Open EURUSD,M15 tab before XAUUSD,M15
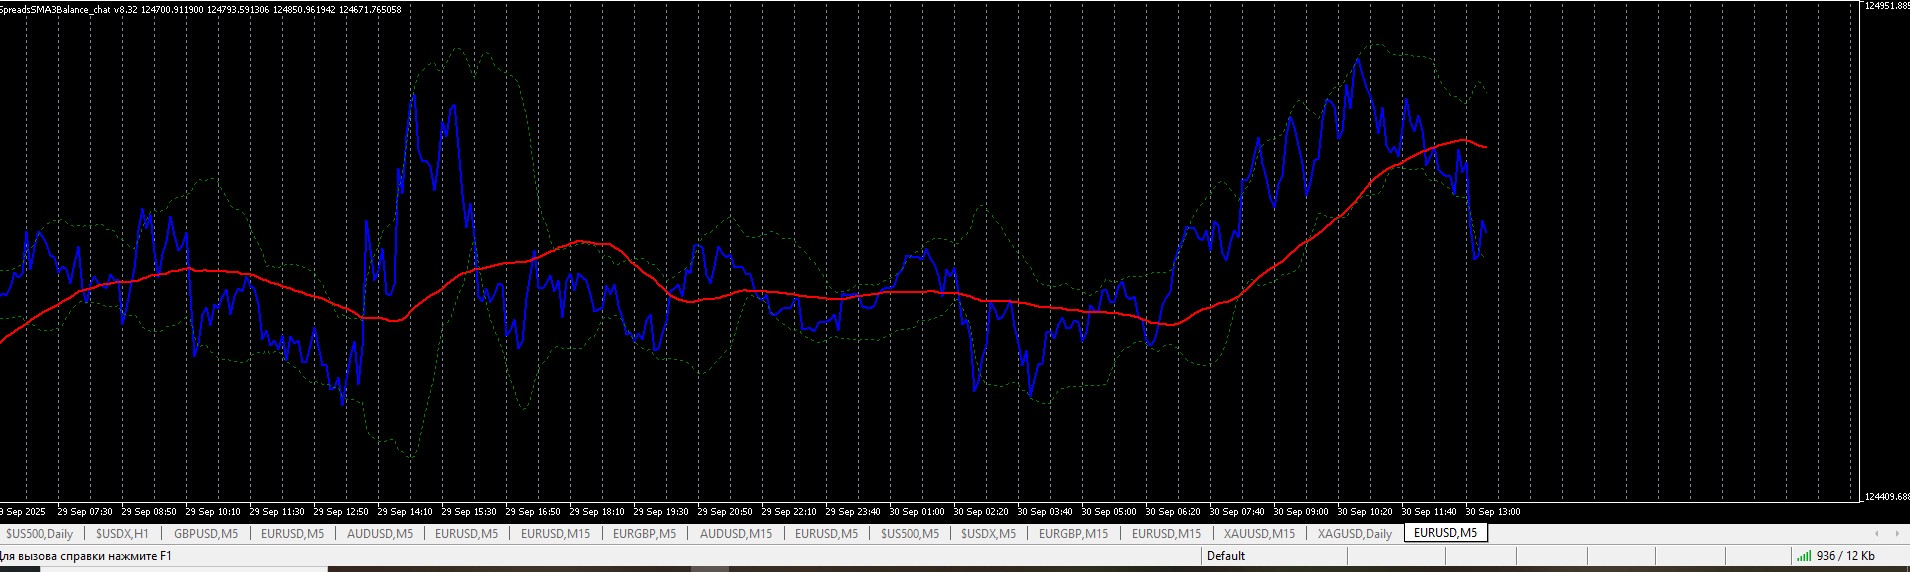 (1166, 534)
